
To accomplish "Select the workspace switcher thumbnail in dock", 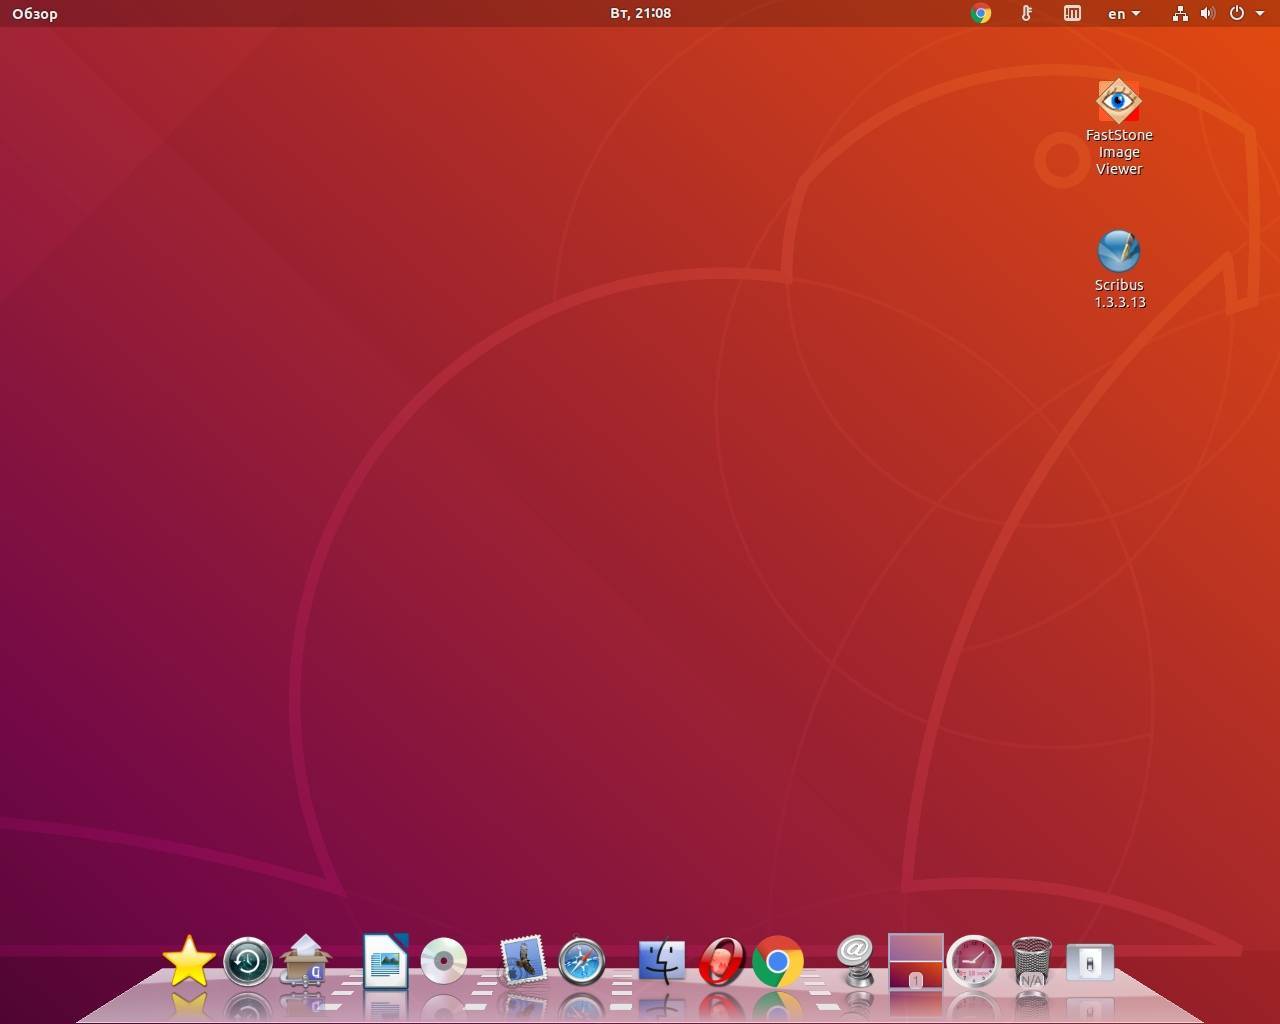I will click(915, 961).
